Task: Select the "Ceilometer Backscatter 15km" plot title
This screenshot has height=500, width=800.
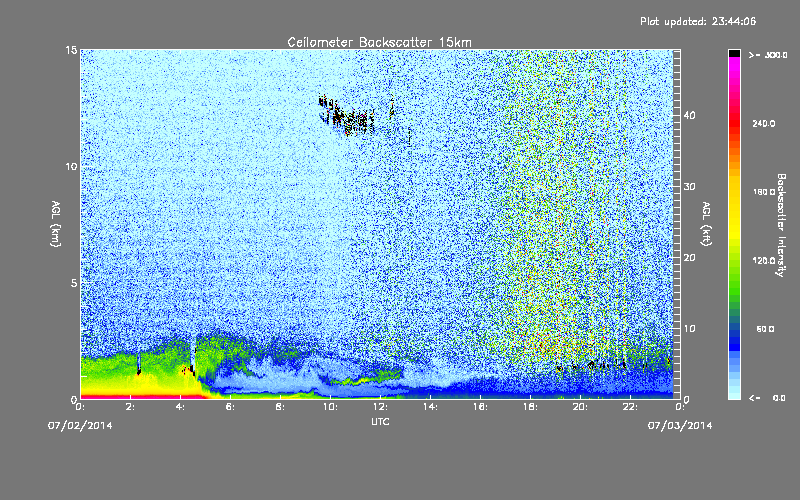Action: coord(379,42)
